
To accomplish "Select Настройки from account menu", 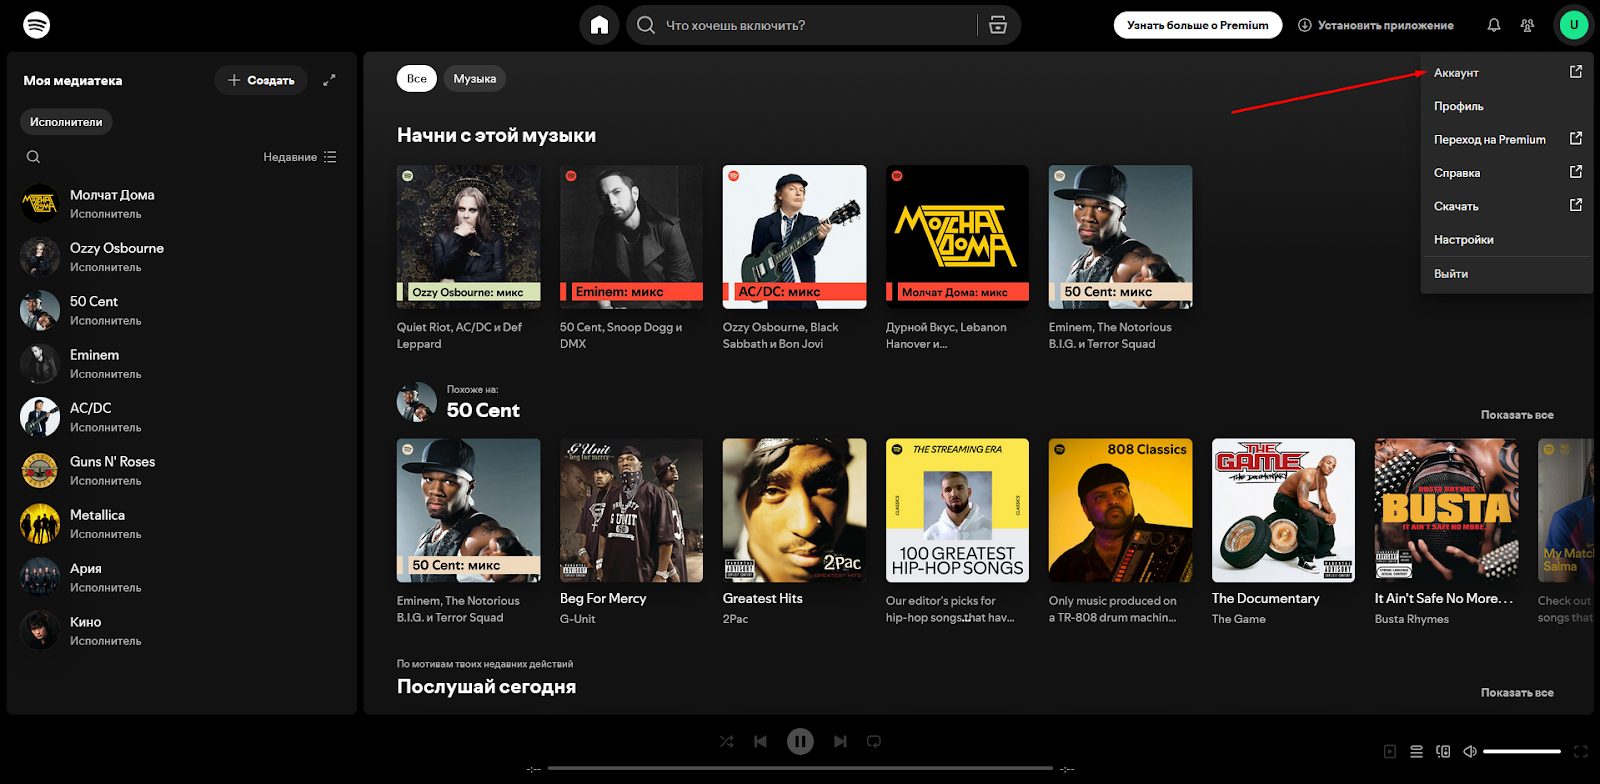I will click(x=1463, y=240).
